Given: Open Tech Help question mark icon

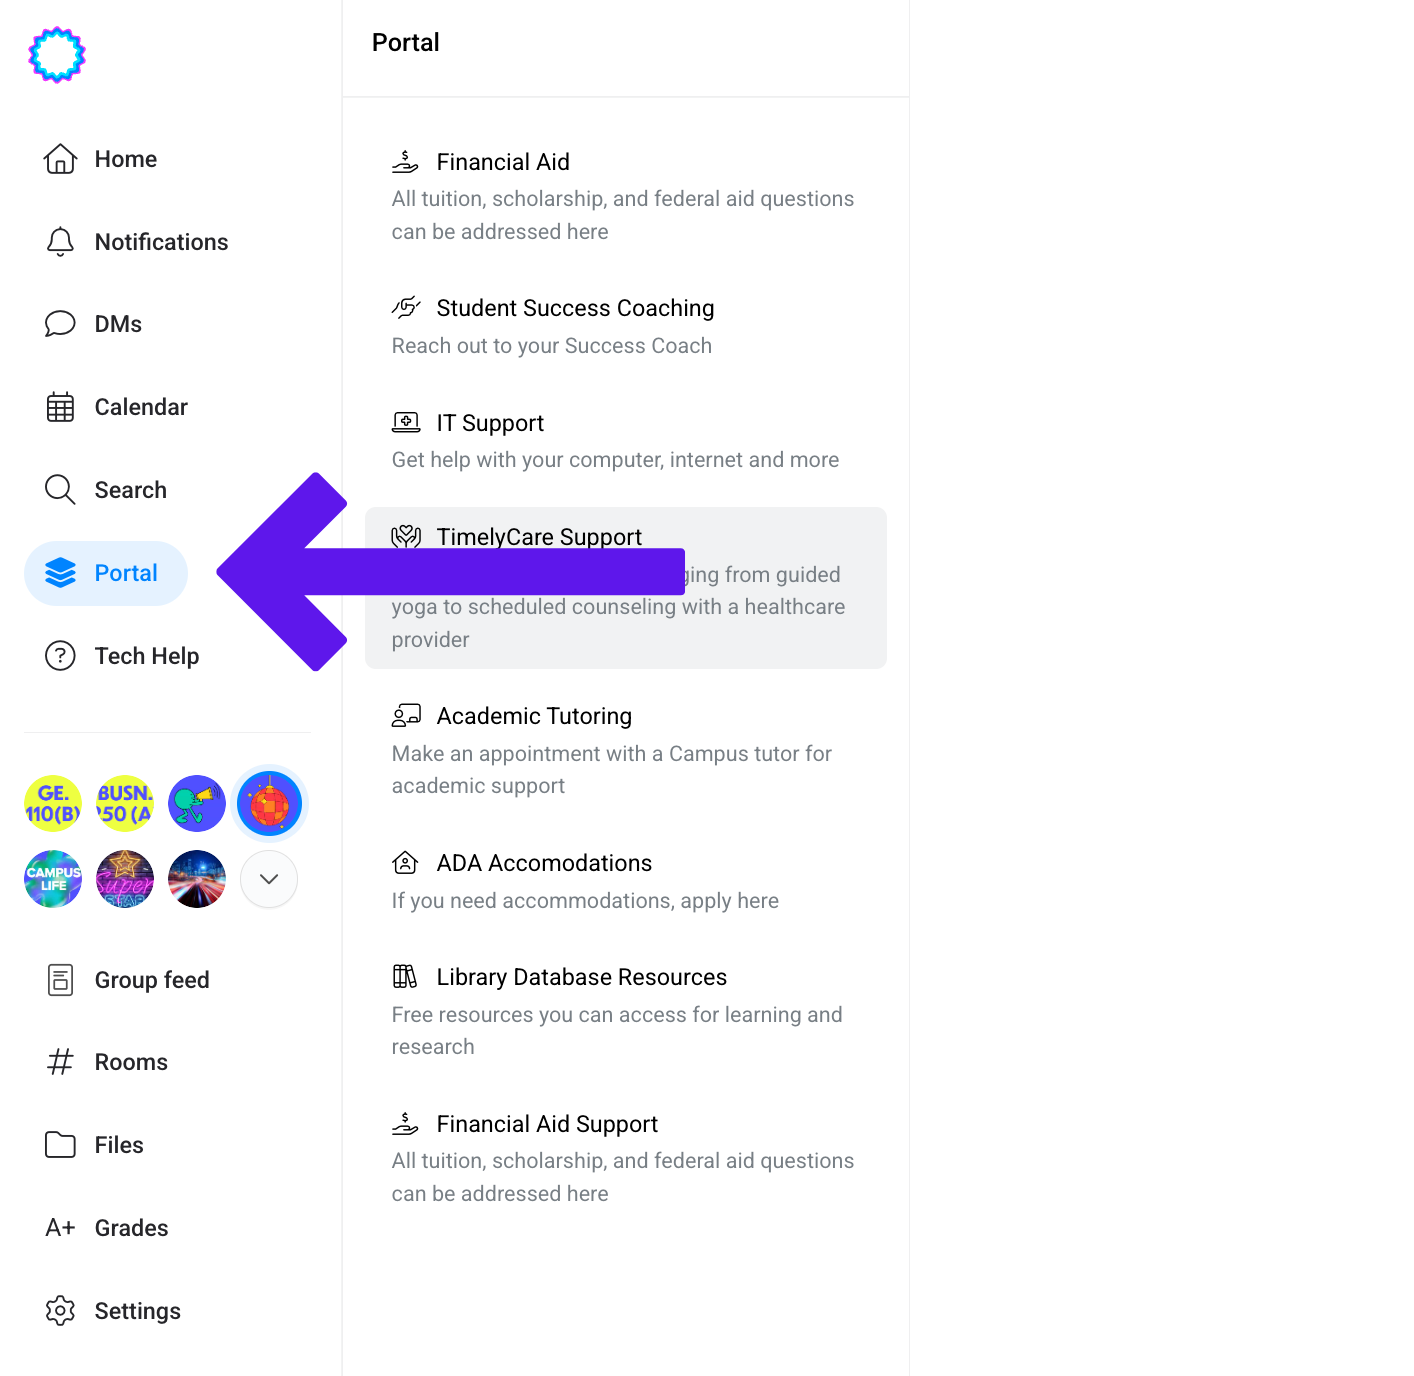Looking at the screenshot, I should click(x=147, y=656).
